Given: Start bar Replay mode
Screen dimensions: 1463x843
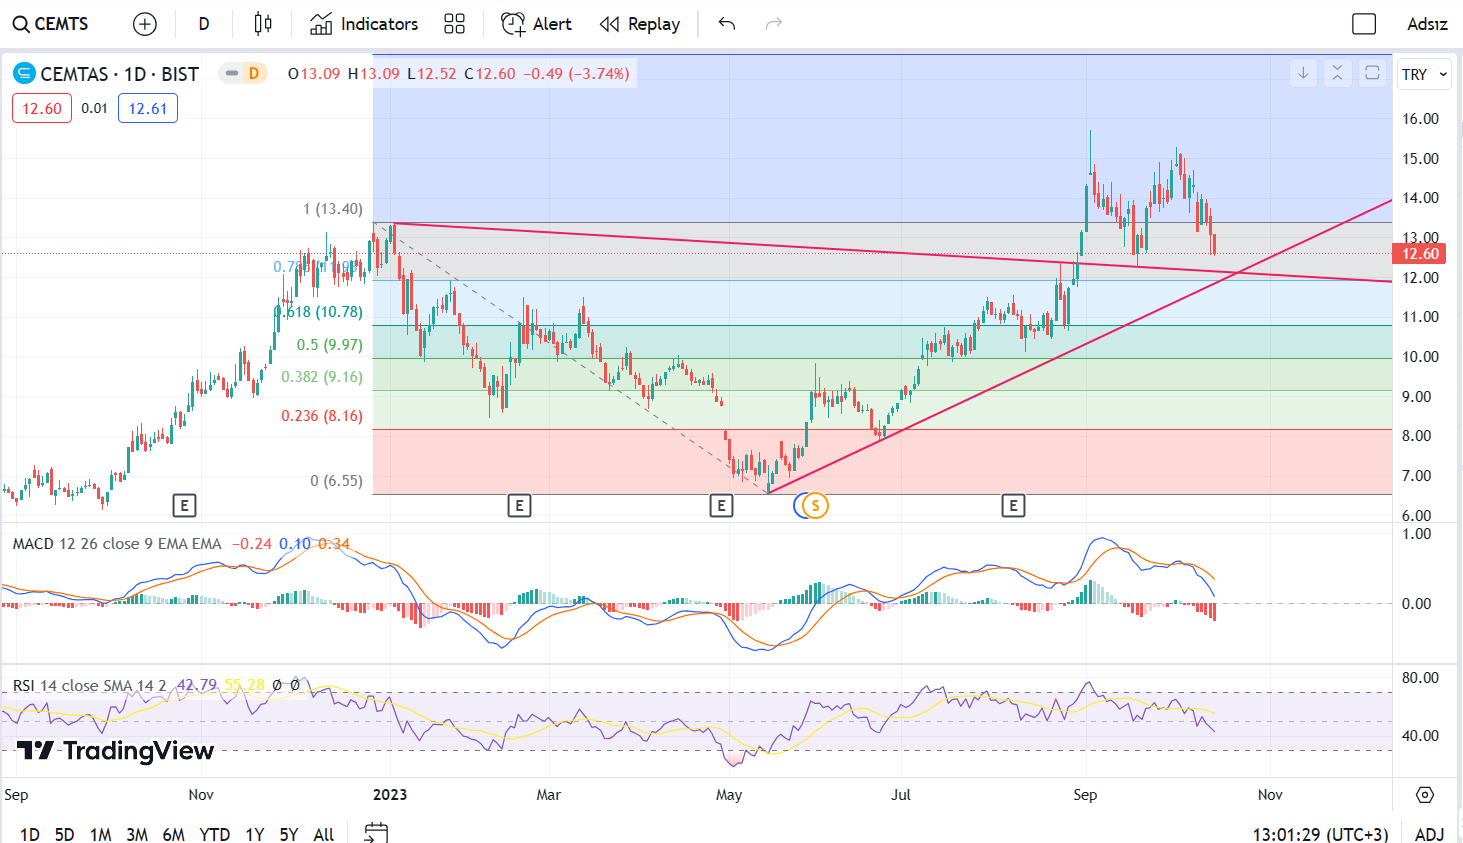Looking at the screenshot, I should pyautogui.click(x=640, y=24).
